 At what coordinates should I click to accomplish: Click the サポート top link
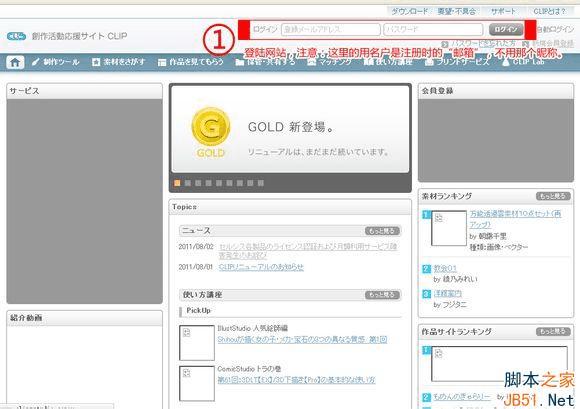click(503, 11)
